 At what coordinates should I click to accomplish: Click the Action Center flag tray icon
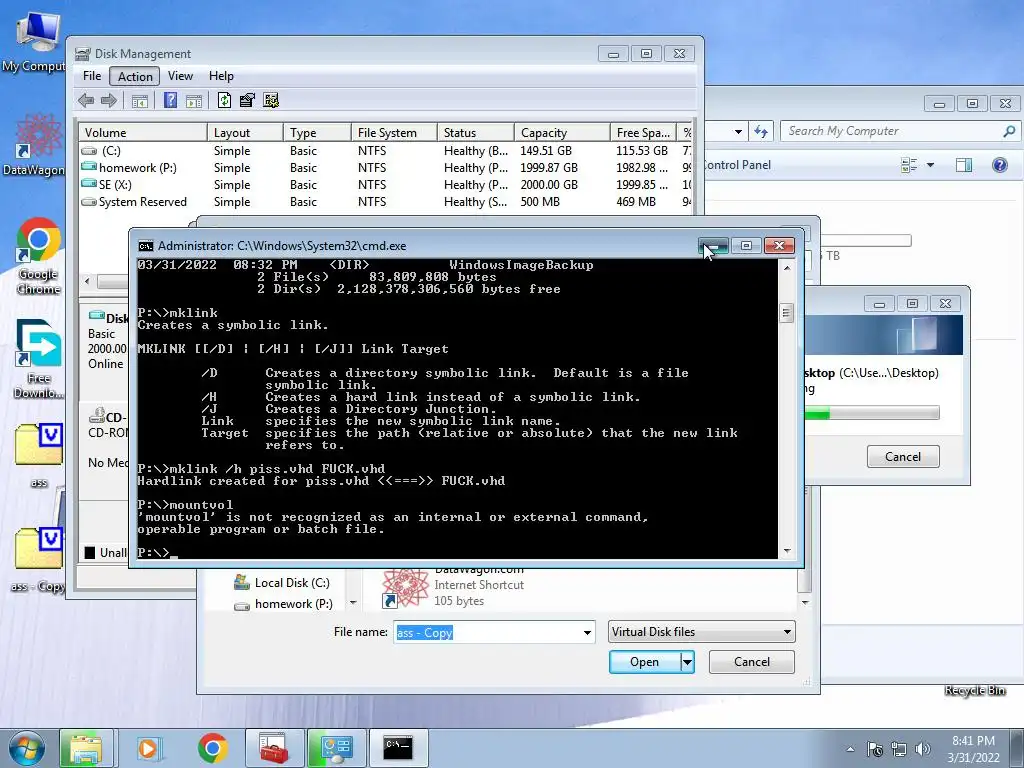[x=875, y=749]
